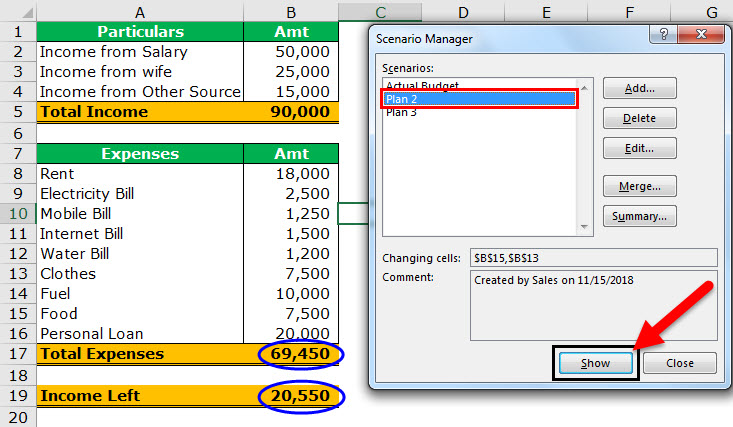Click the 20,550 income left cell
Viewport: 733px width, 427px height.
(291, 396)
